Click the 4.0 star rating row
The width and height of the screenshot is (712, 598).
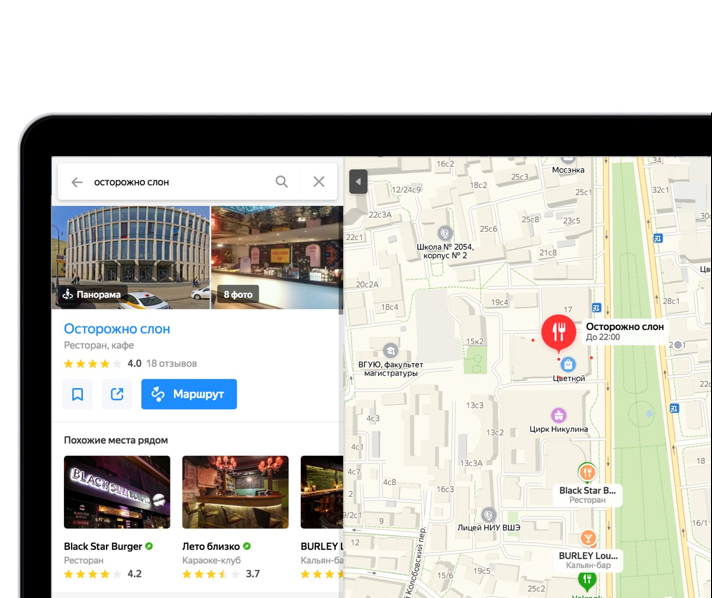(103, 363)
